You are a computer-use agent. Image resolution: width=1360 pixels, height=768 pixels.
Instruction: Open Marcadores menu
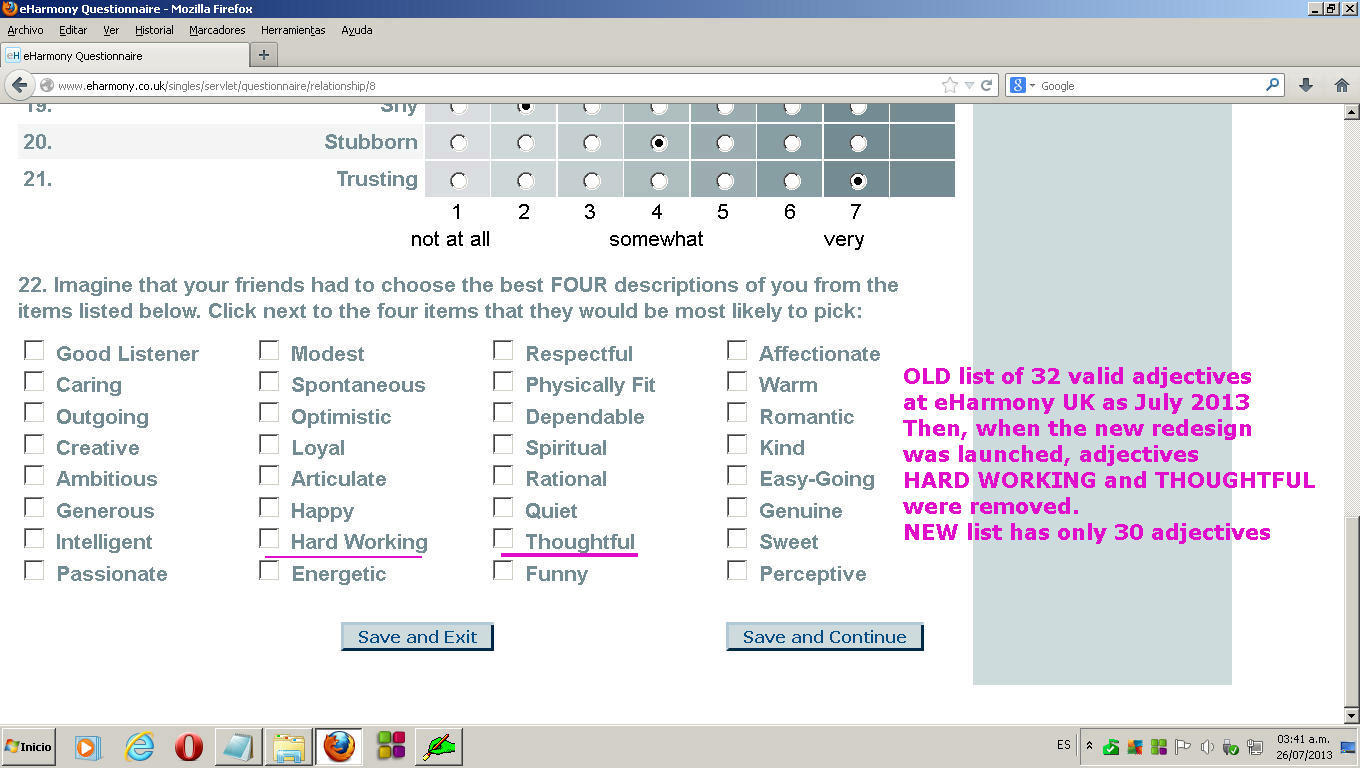[x=217, y=30]
